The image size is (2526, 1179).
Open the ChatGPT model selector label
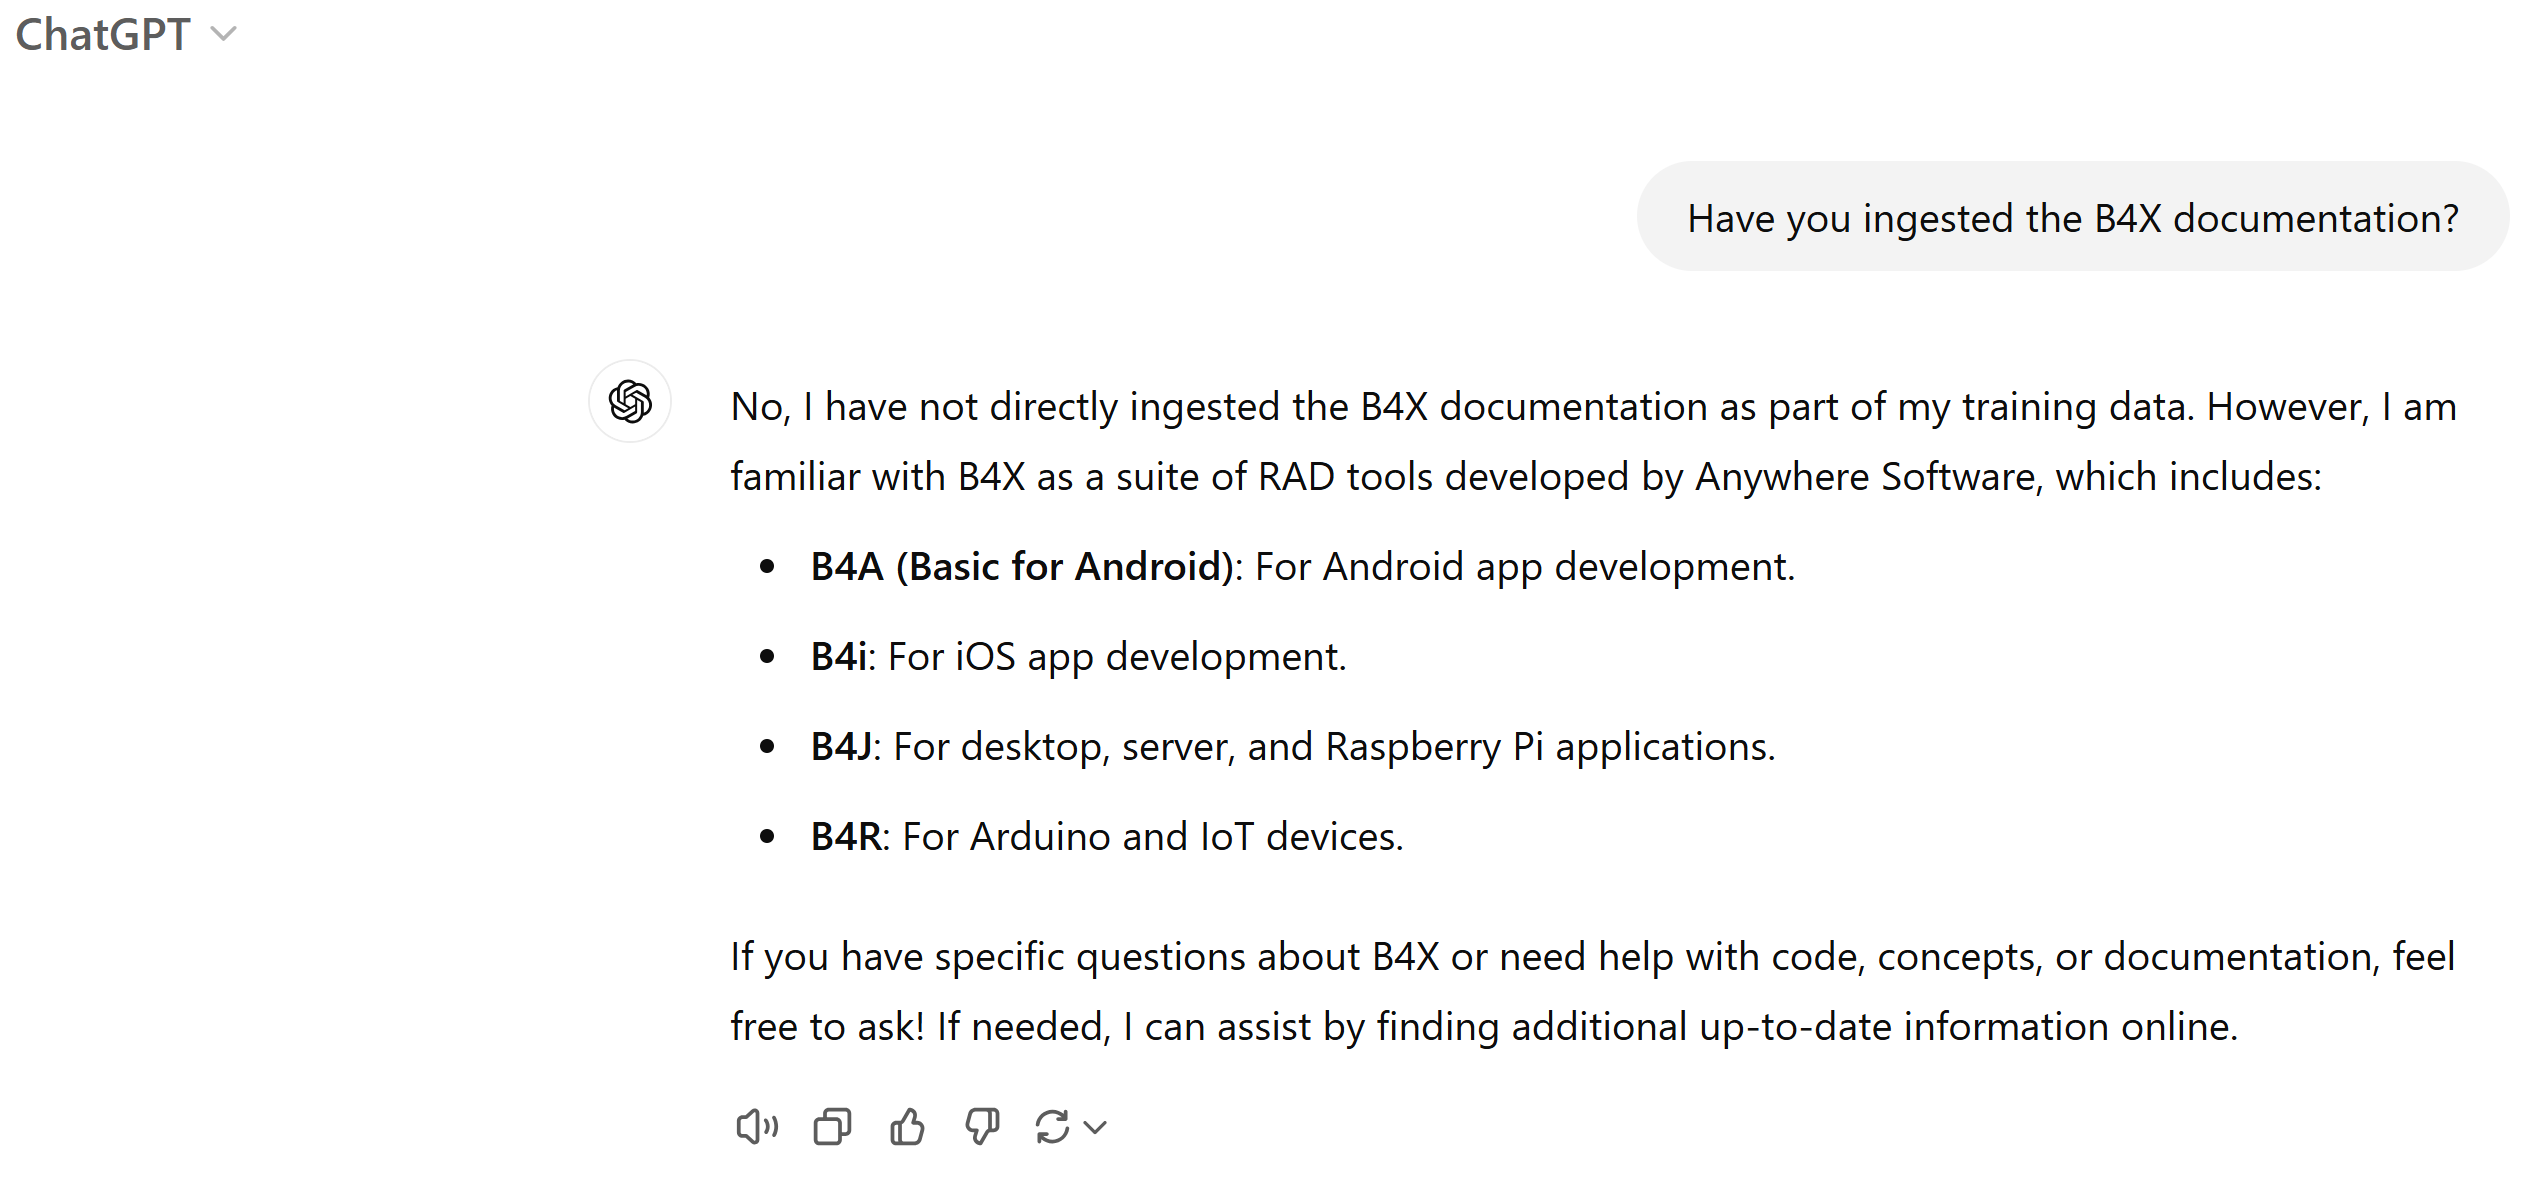click(x=103, y=35)
